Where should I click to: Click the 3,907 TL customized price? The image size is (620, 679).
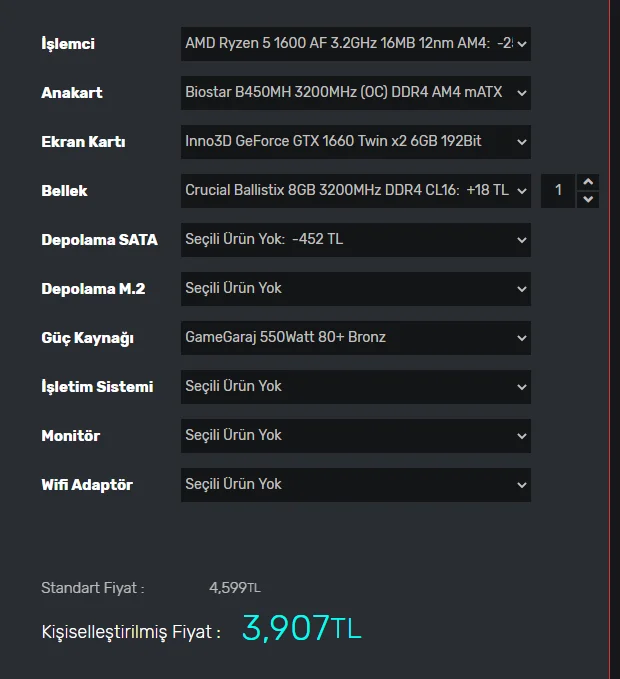(301, 629)
